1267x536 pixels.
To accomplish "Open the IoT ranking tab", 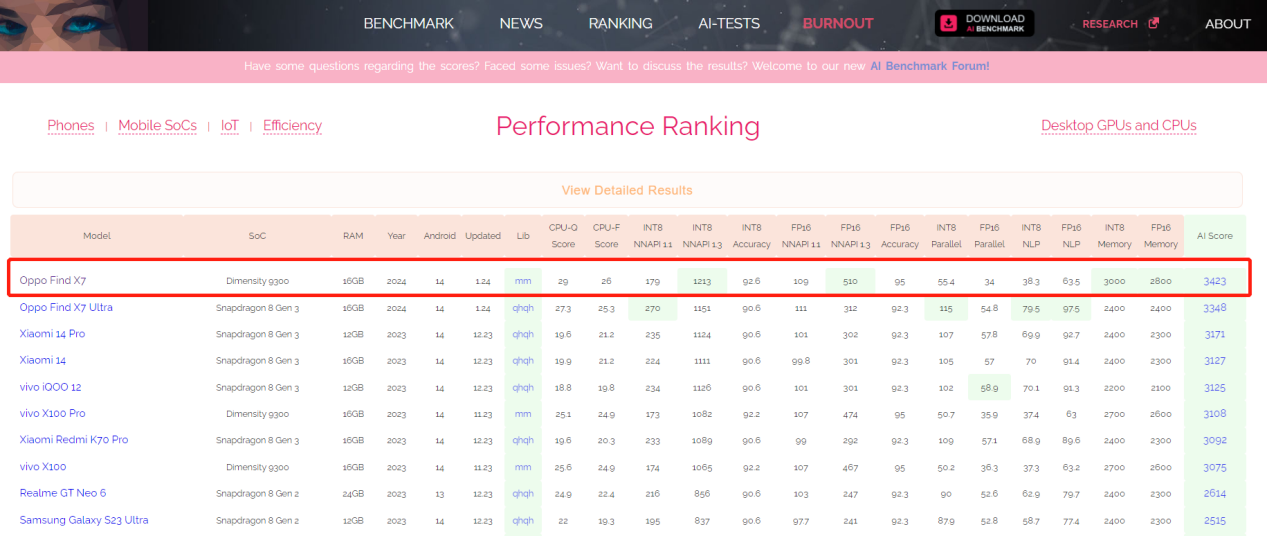I will tap(230, 126).
